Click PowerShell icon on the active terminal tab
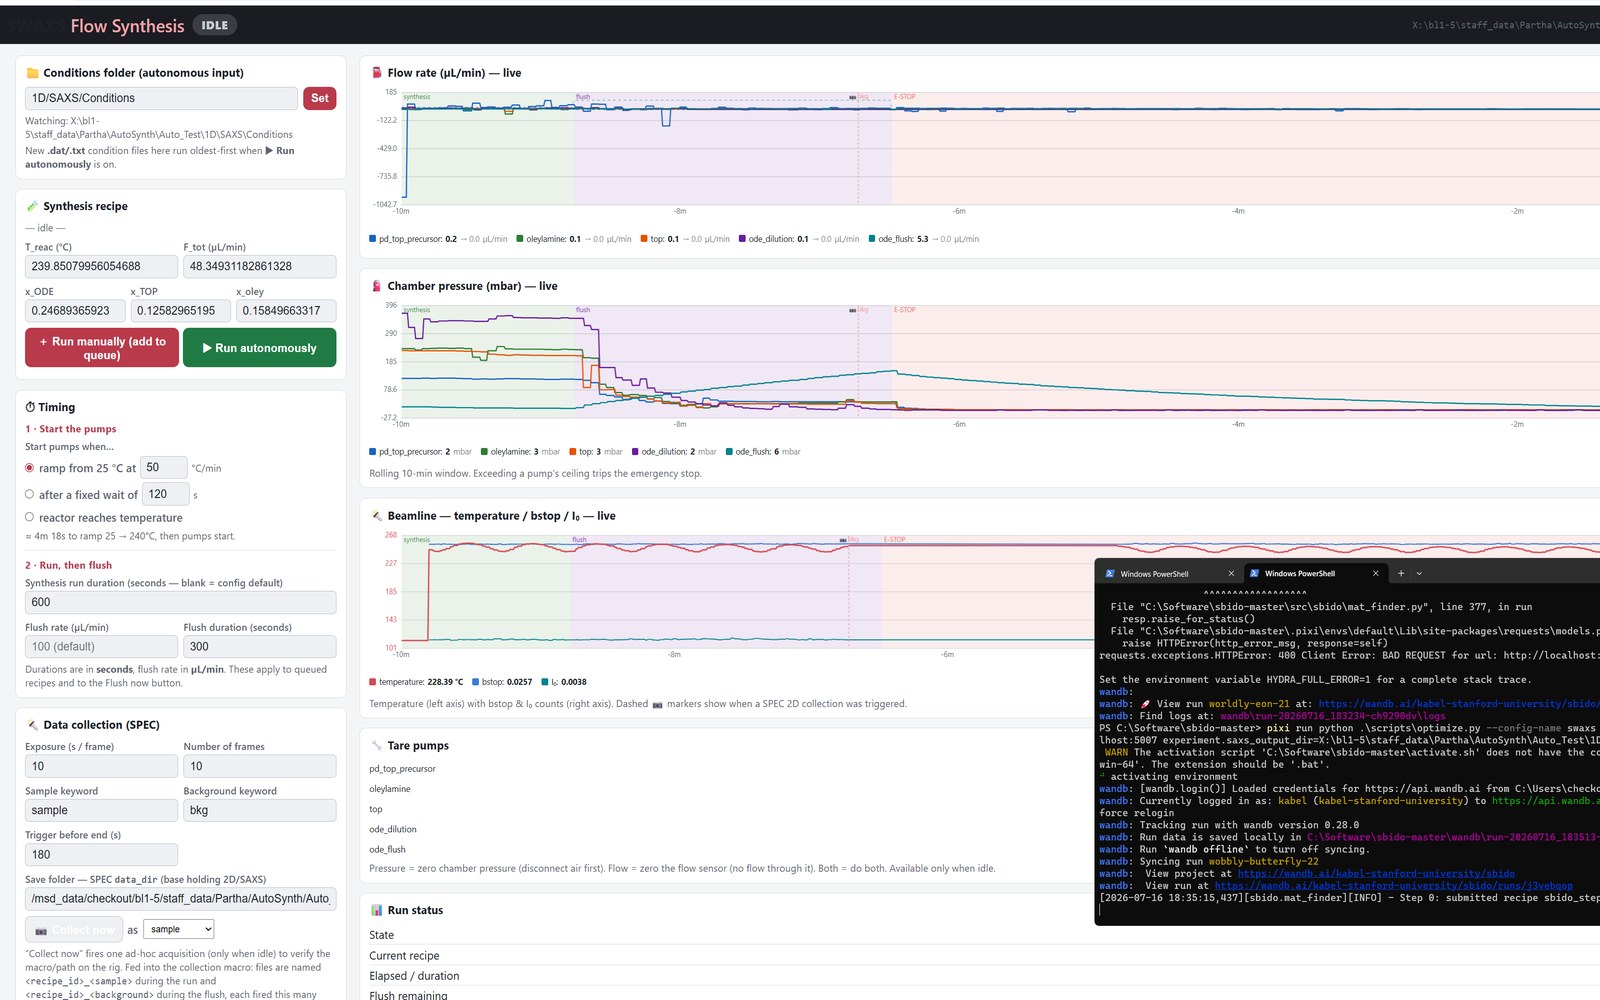The image size is (1600, 1000). tap(1254, 574)
